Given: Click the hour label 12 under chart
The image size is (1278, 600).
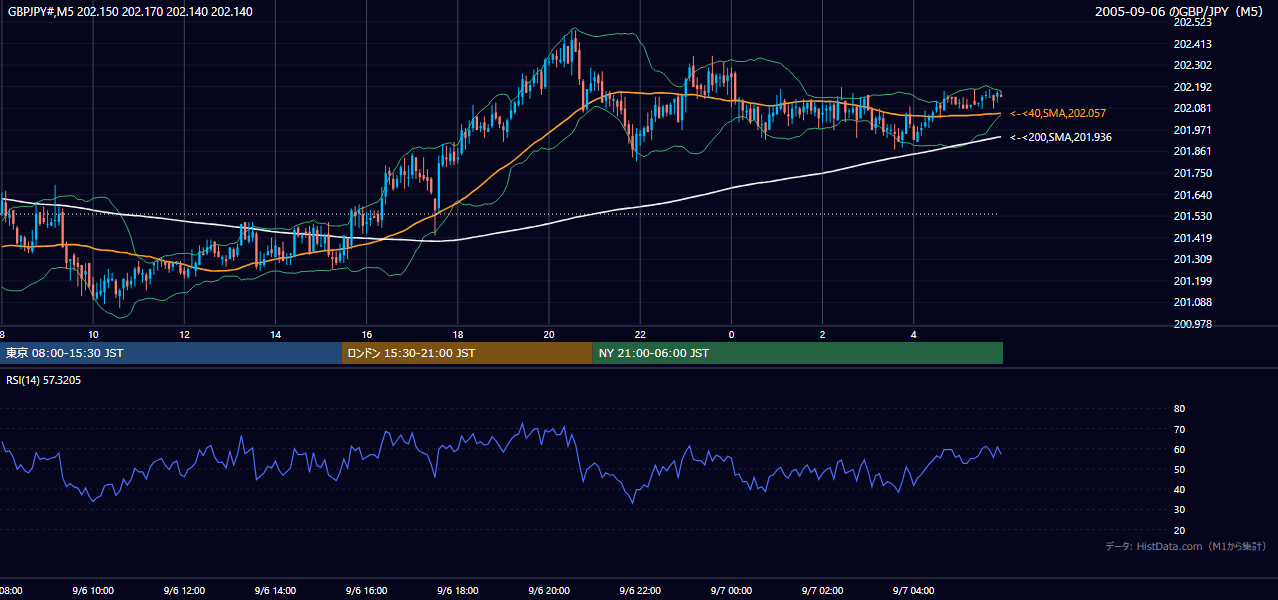Looking at the screenshot, I should tap(185, 334).
